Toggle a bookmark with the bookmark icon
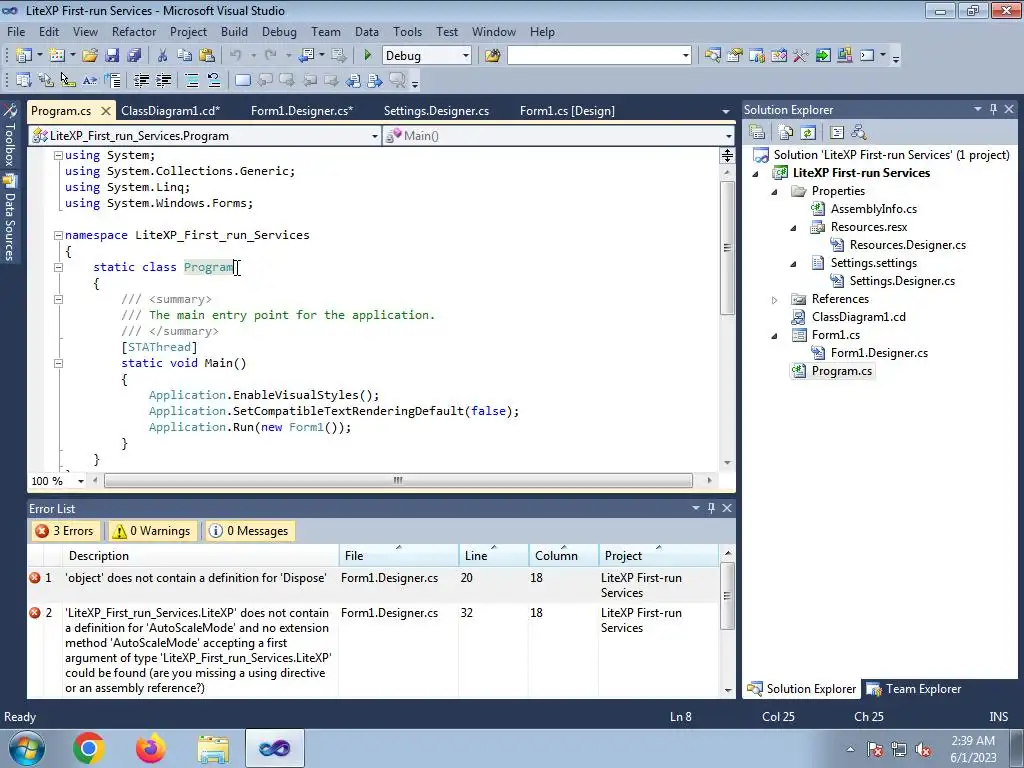Screen dimensions: 1024x768 [x=243, y=80]
